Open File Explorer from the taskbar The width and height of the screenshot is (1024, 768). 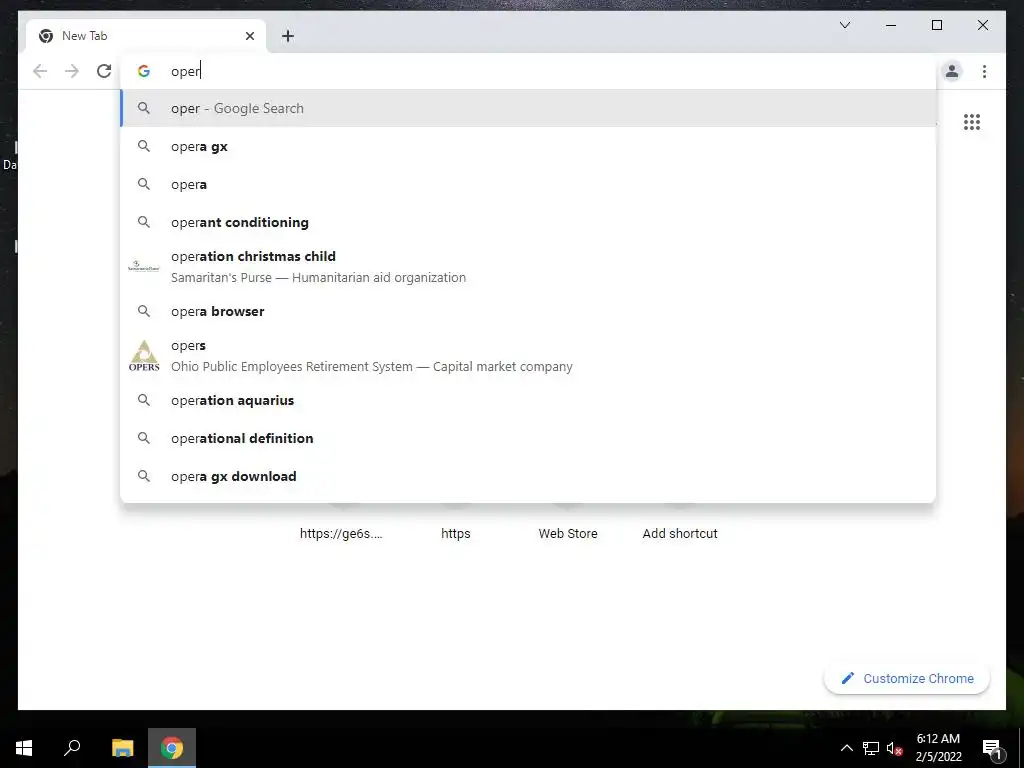(x=122, y=748)
